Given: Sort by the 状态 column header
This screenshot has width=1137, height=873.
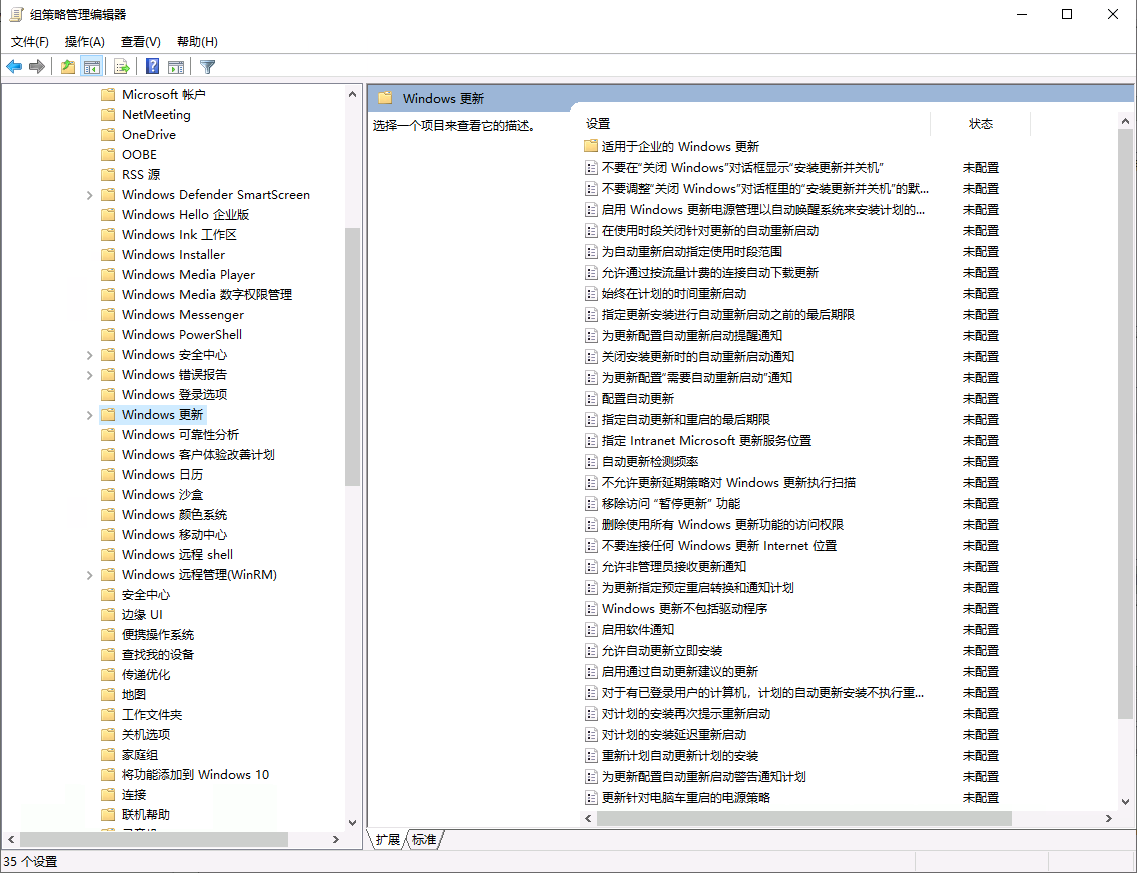Looking at the screenshot, I should 980,124.
